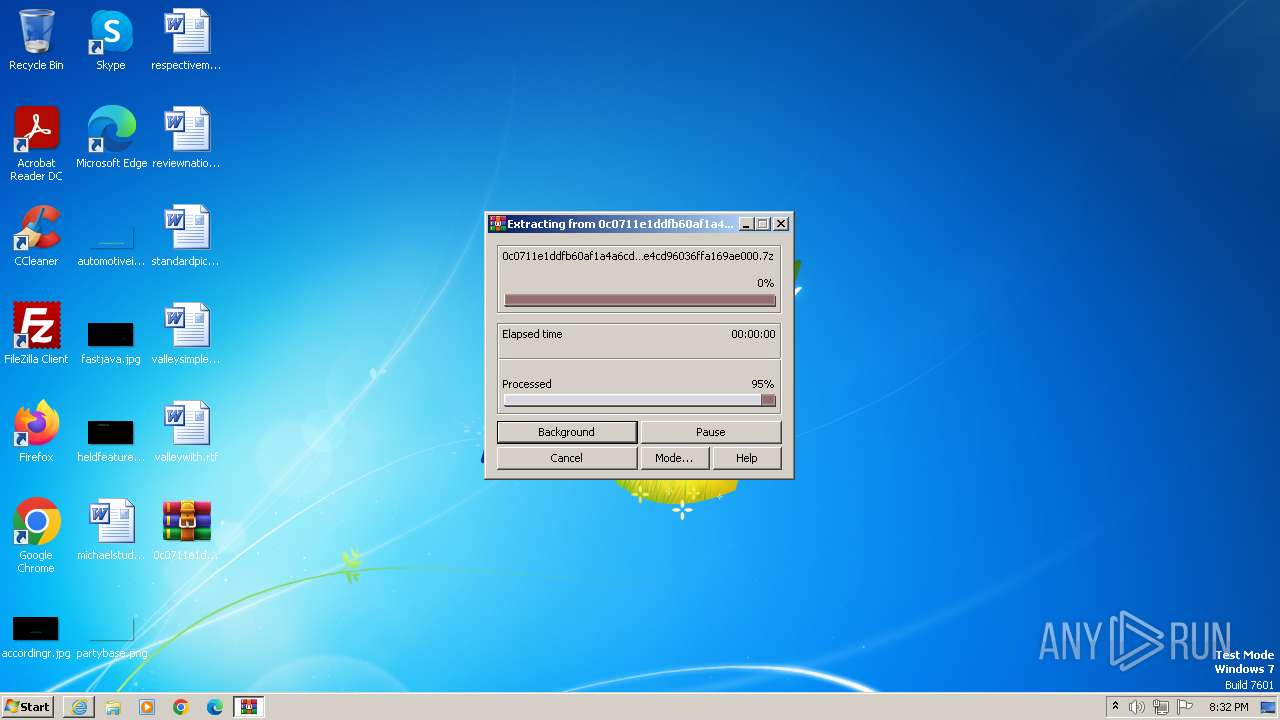Click Background in extraction dialog
This screenshot has width=1280, height=720.
click(x=566, y=432)
